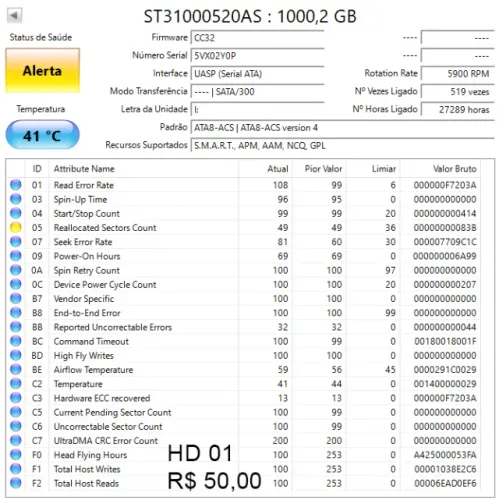
Task: Select the Airflow Temperature attribute name
Action: tap(93, 370)
